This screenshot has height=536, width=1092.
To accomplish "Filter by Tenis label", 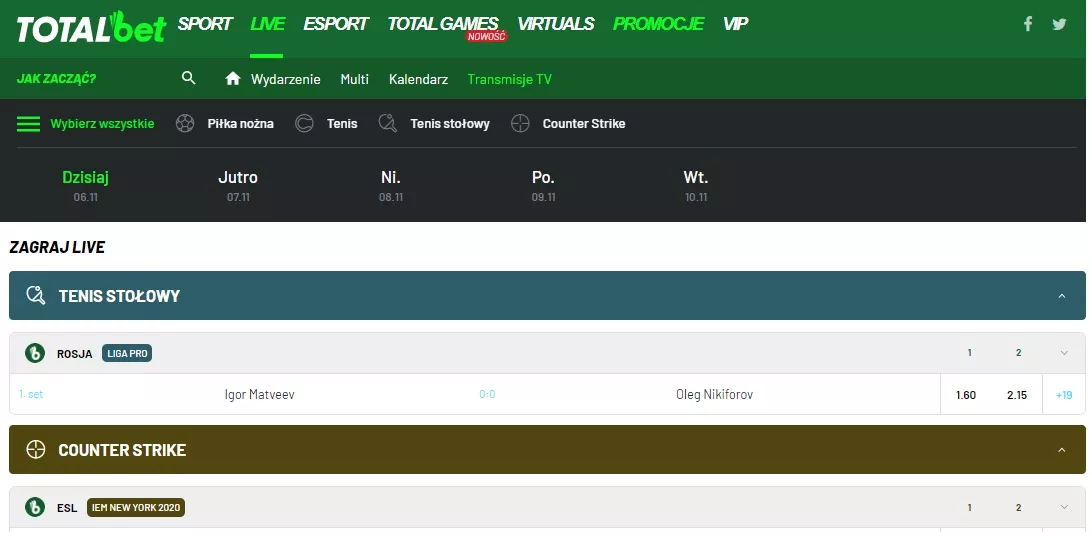I will [x=342, y=124].
